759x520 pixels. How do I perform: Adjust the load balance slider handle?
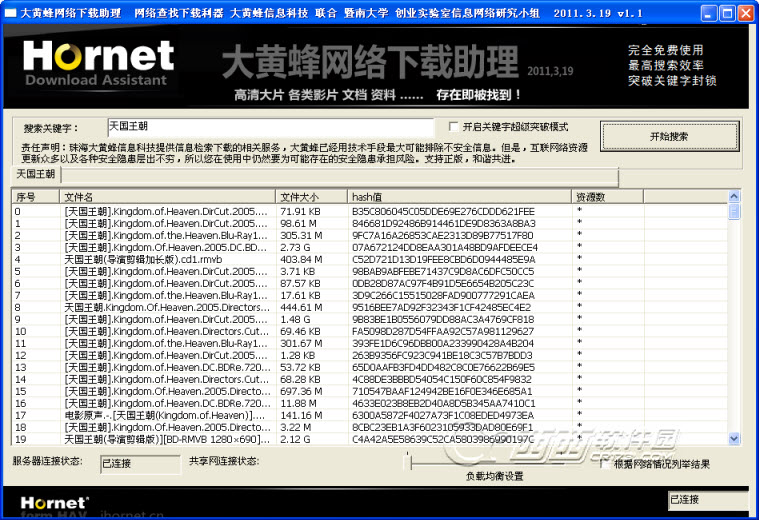click(x=410, y=462)
